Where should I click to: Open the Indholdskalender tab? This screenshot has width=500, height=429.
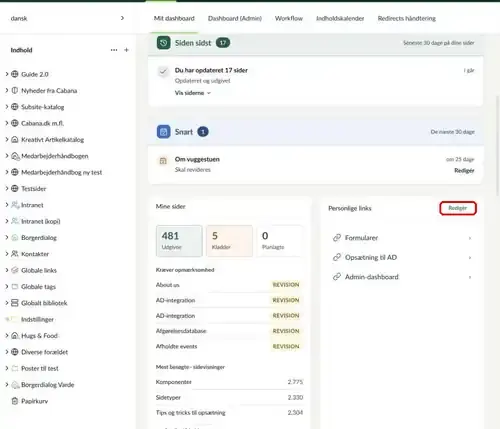click(x=340, y=18)
